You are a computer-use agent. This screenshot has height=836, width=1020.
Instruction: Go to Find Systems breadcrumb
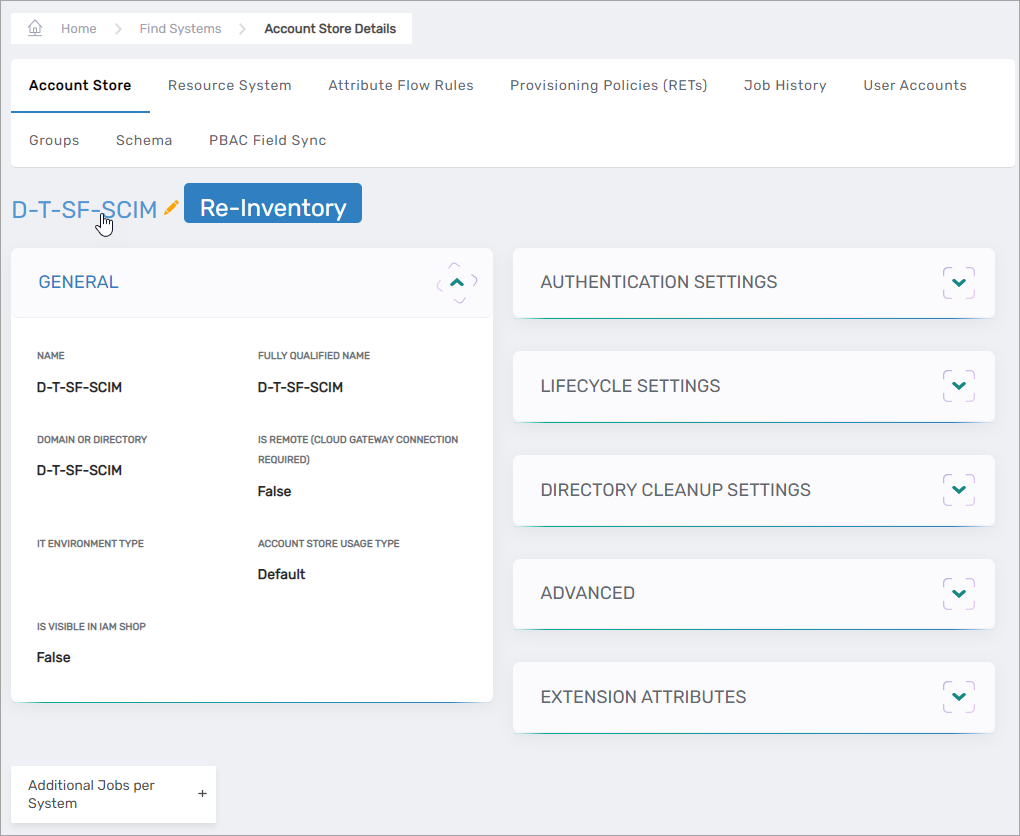point(180,29)
